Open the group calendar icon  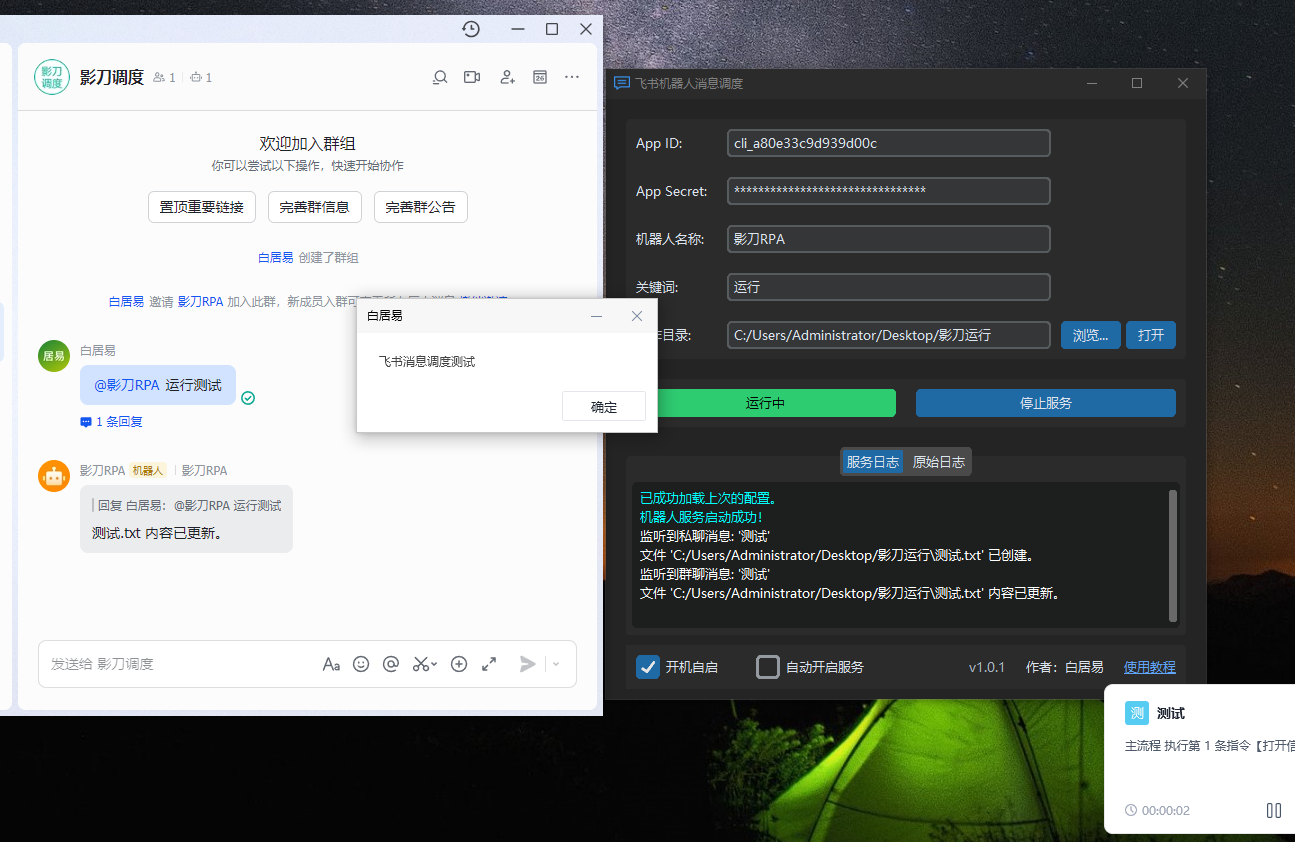540,77
